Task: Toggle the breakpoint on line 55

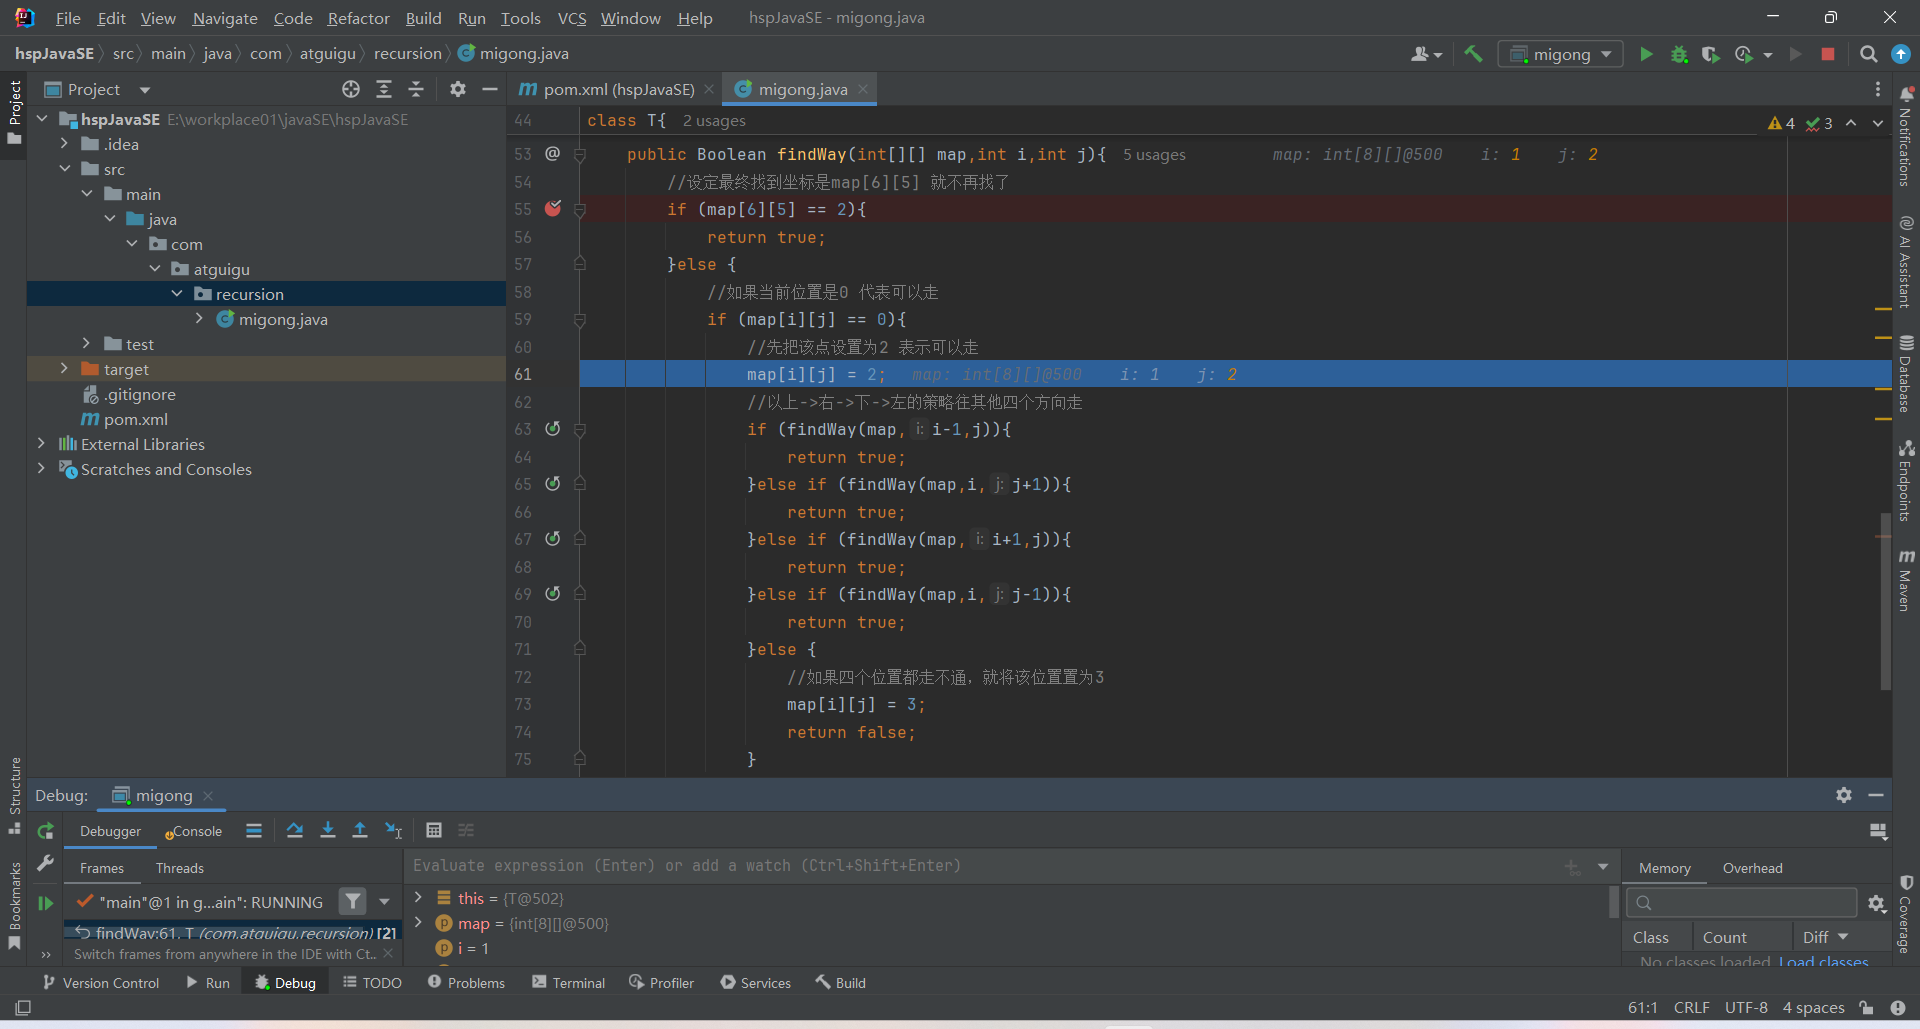Action: click(x=553, y=209)
